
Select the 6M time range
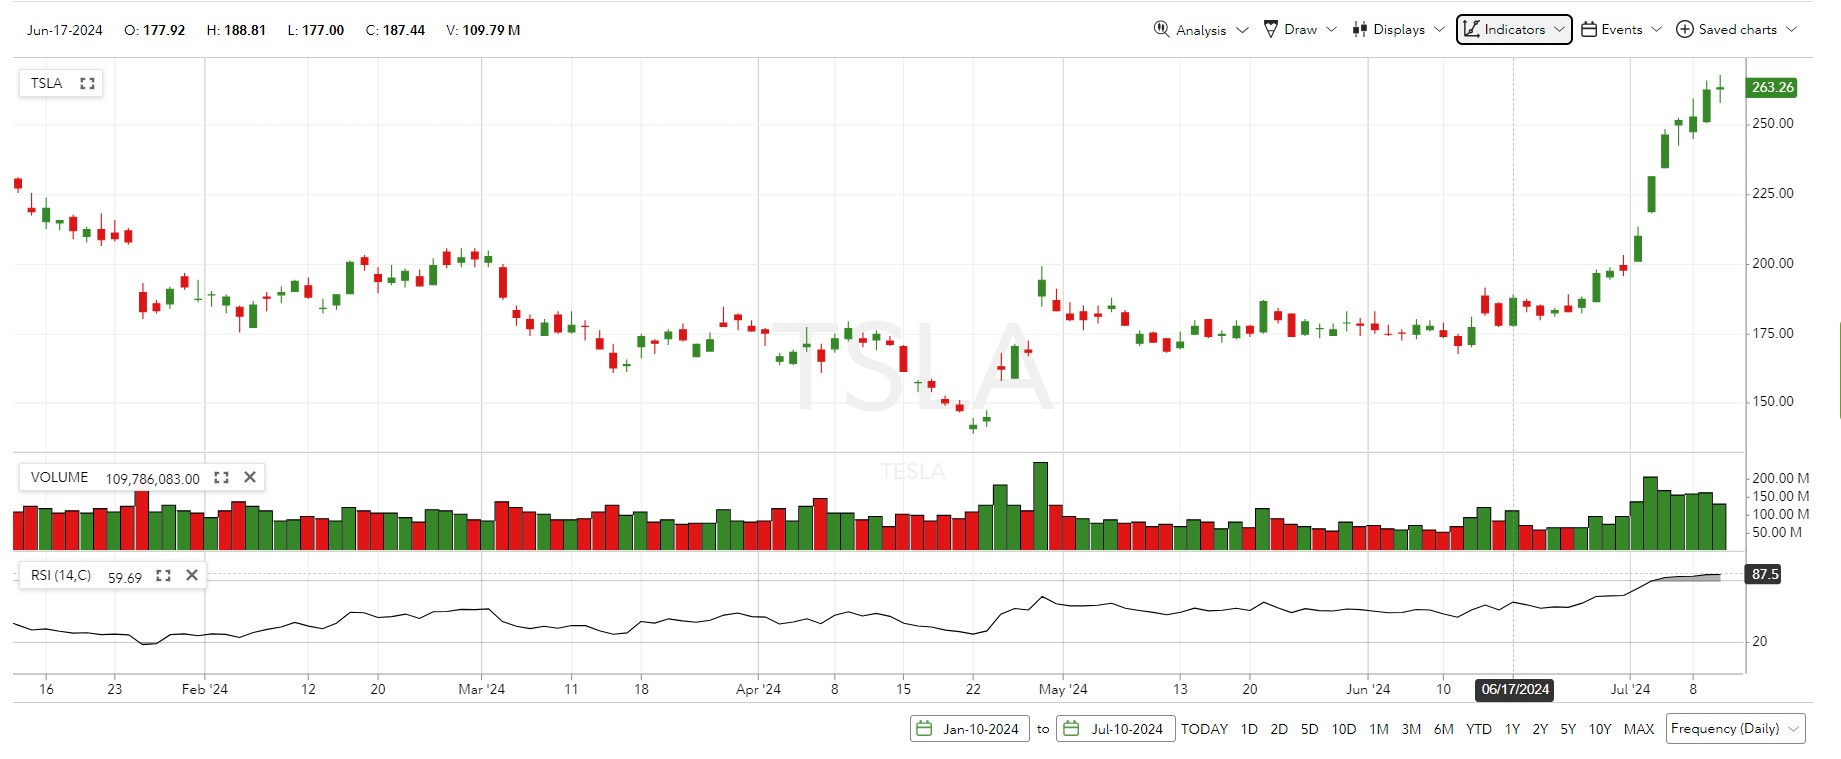(1443, 729)
